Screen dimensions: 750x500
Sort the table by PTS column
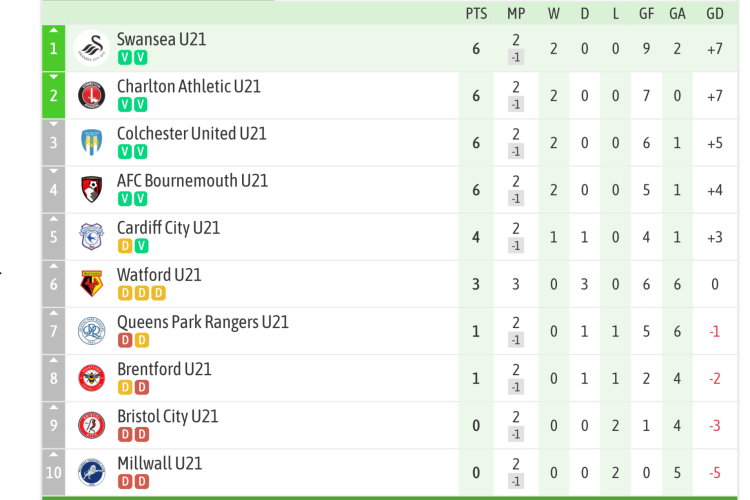(x=476, y=13)
